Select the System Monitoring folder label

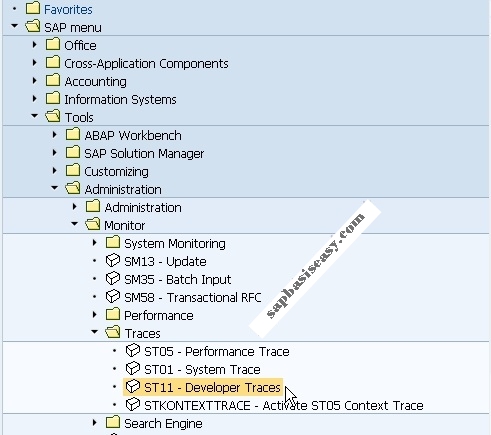(175, 244)
